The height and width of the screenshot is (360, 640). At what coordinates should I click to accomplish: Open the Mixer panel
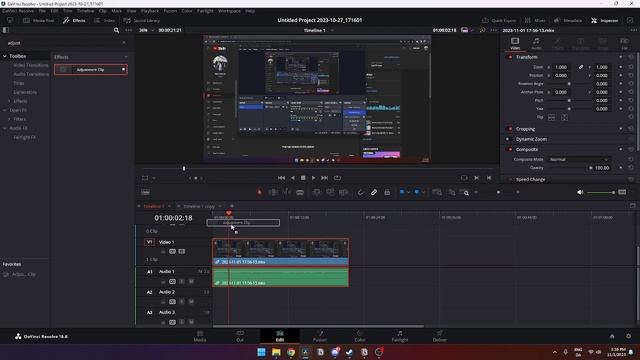535,20
